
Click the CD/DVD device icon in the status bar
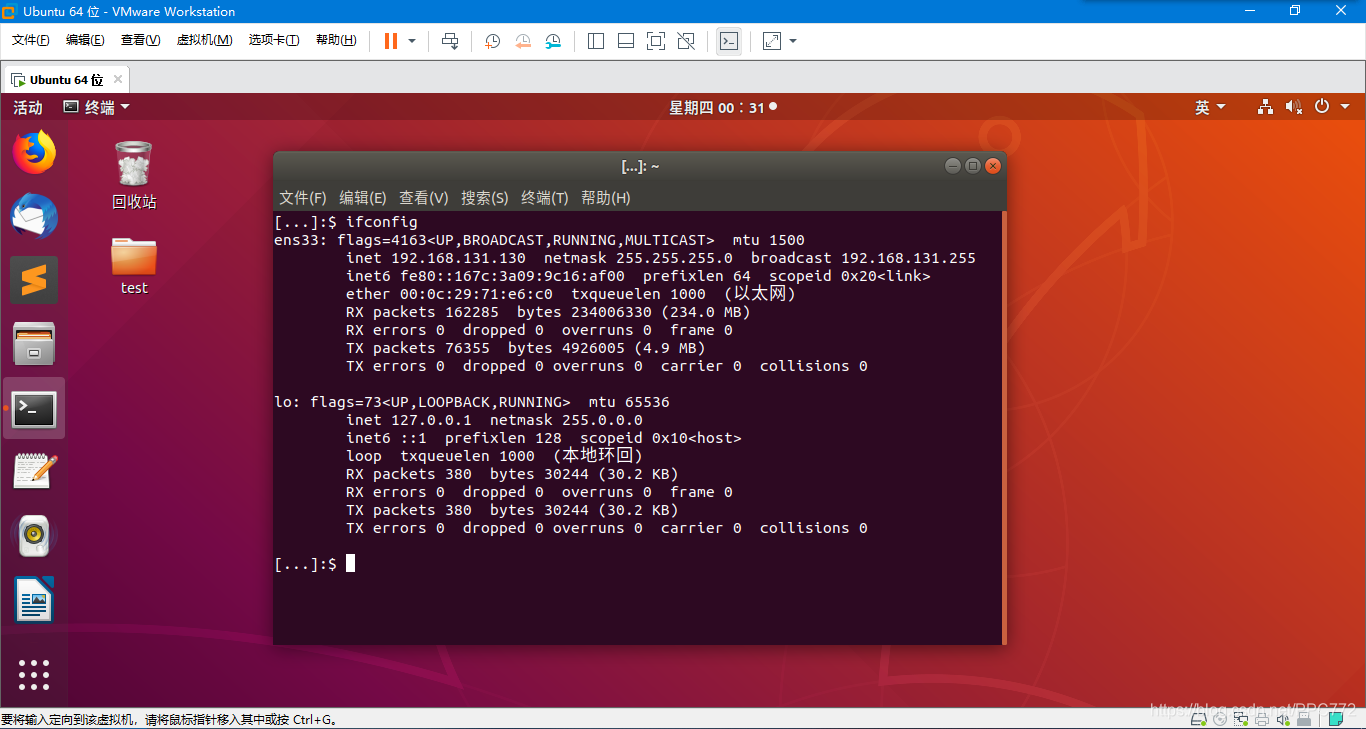point(1222,718)
